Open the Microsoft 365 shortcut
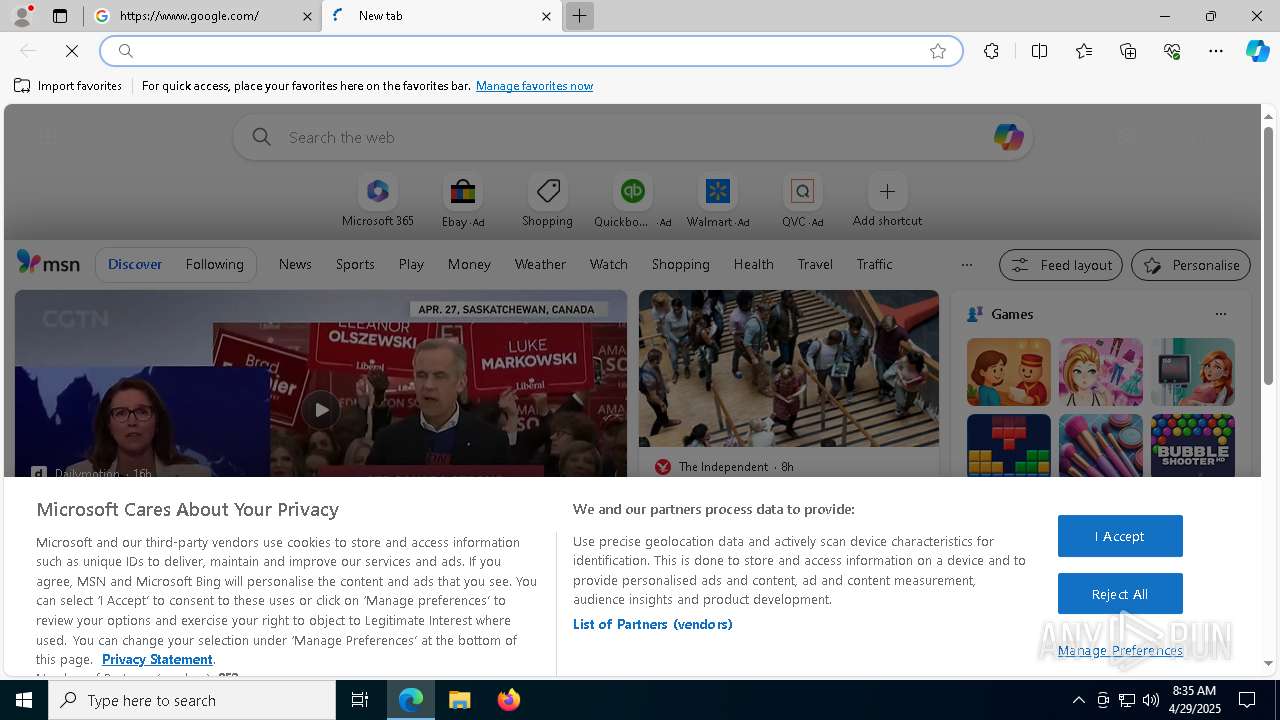1280x720 pixels. [x=377, y=201]
